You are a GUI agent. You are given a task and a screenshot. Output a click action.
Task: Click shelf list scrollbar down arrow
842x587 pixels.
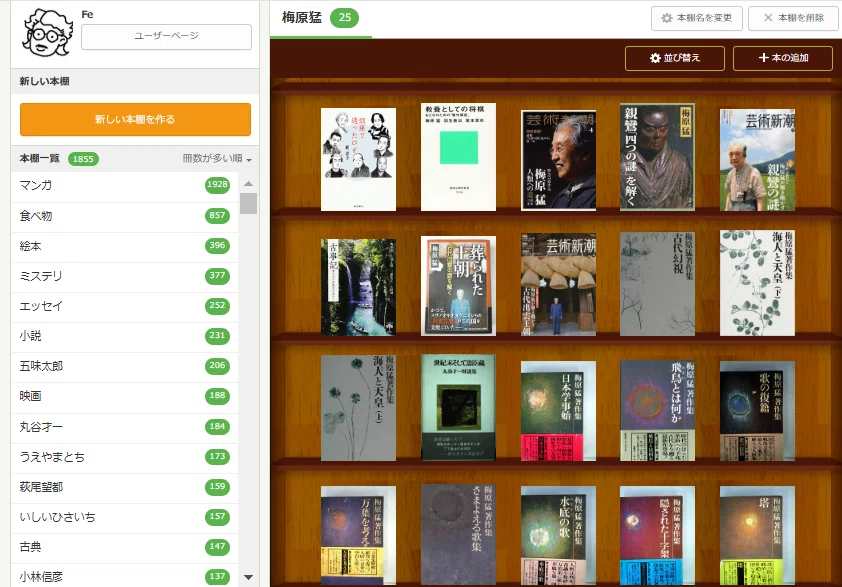(248, 577)
